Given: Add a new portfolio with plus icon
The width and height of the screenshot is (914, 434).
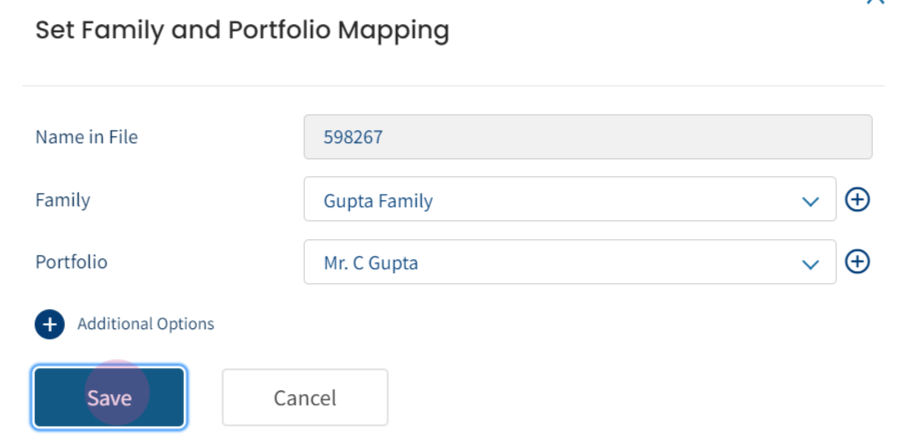Looking at the screenshot, I should tap(857, 262).
